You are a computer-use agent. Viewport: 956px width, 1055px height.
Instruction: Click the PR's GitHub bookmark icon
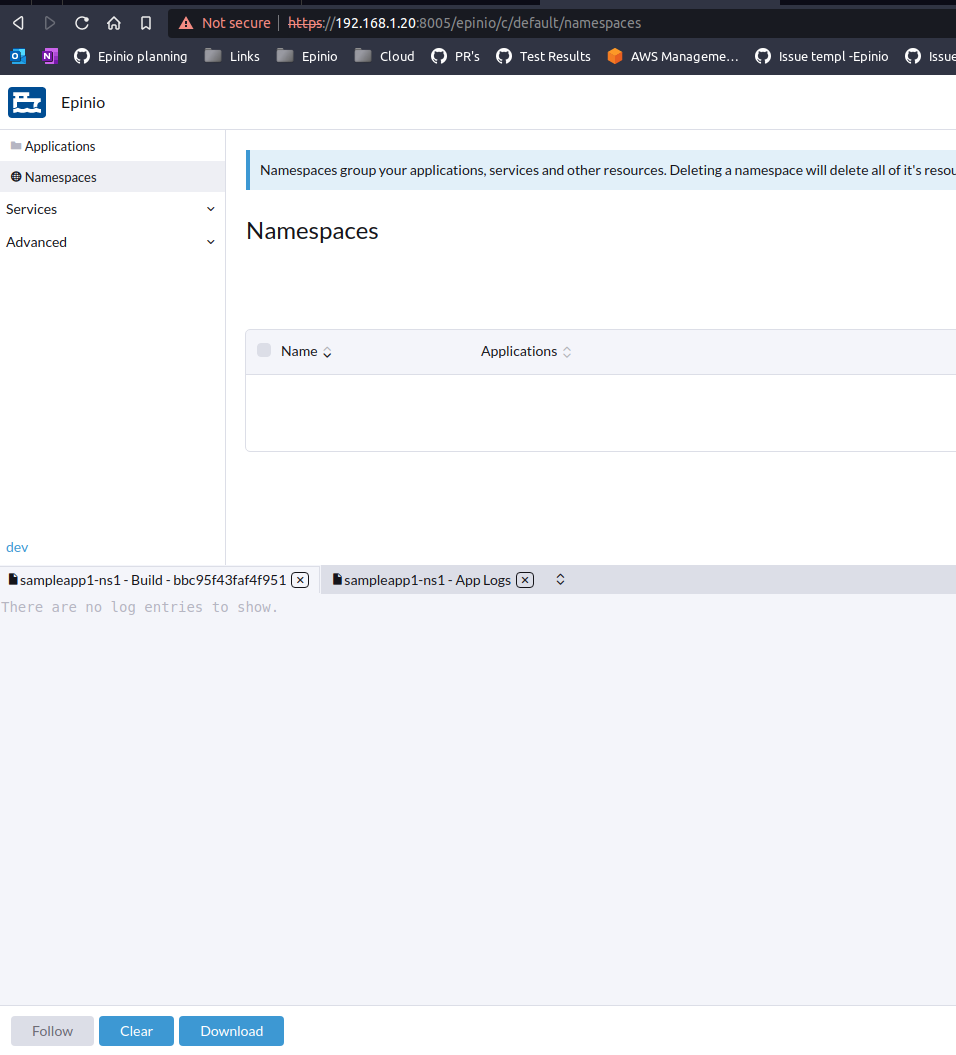[x=434, y=56]
